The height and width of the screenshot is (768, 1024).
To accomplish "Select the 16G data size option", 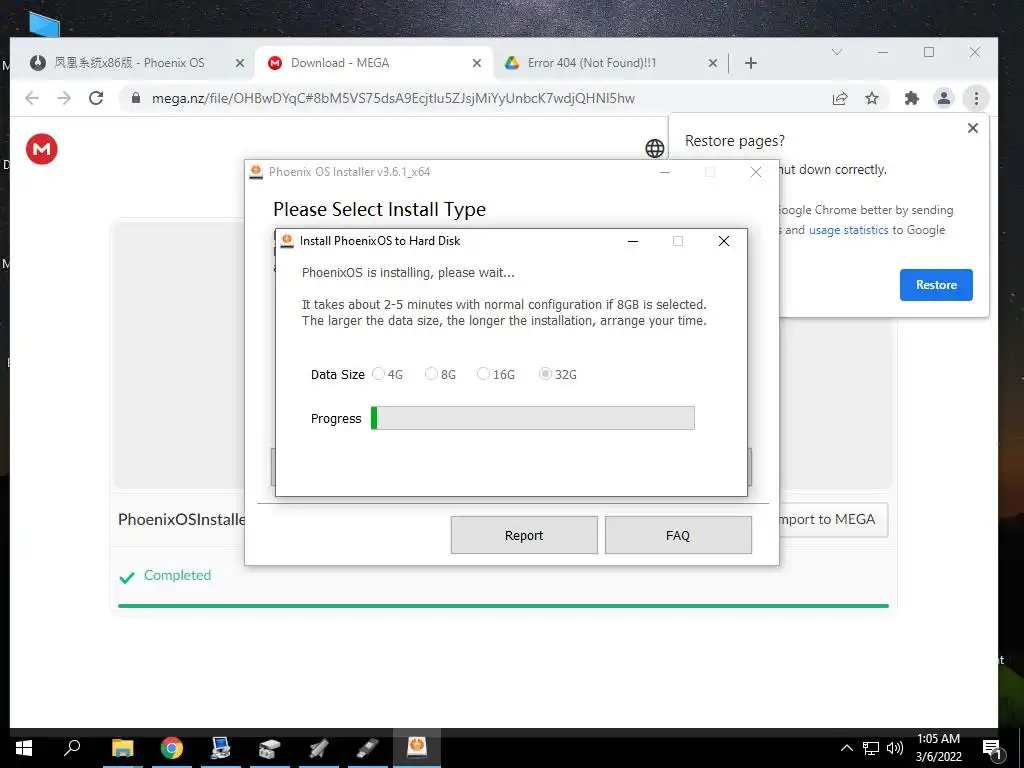I will pyautogui.click(x=496, y=374).
